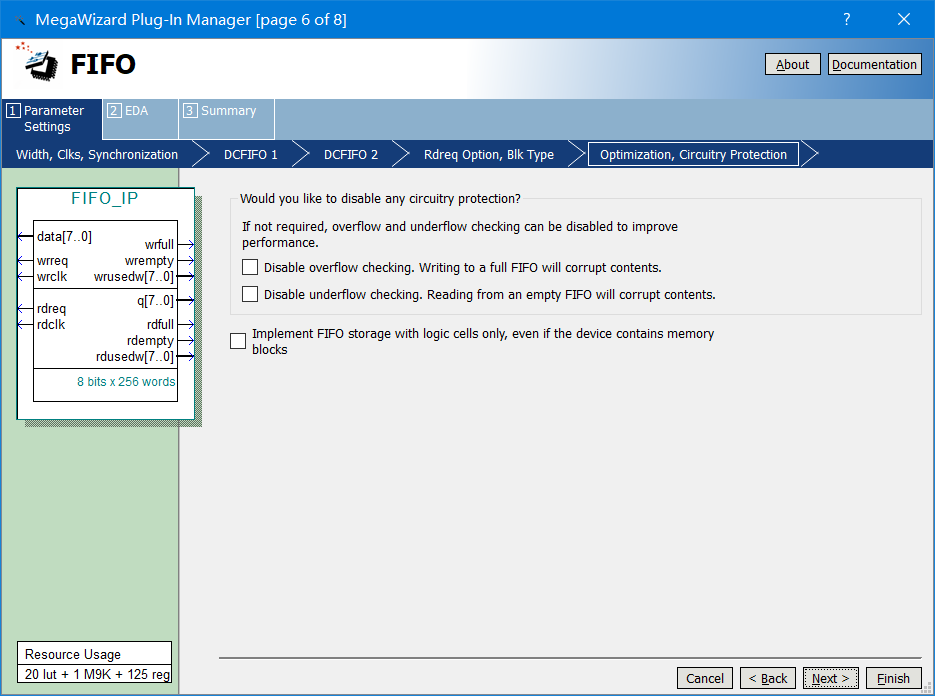Select the wrclk port label

[52, 277]
